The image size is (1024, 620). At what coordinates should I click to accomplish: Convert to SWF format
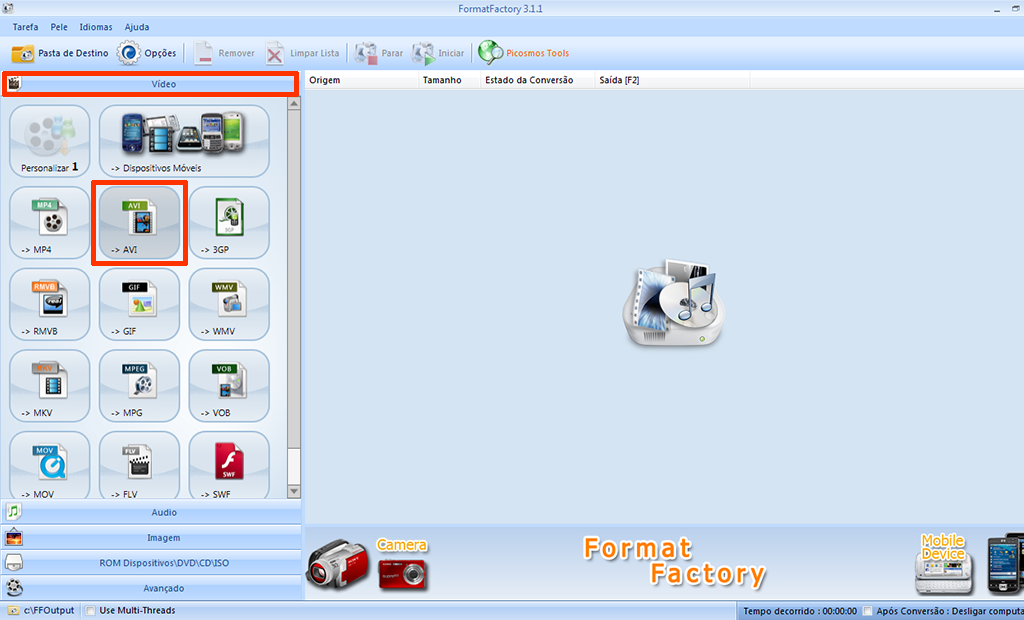(229, 465)
